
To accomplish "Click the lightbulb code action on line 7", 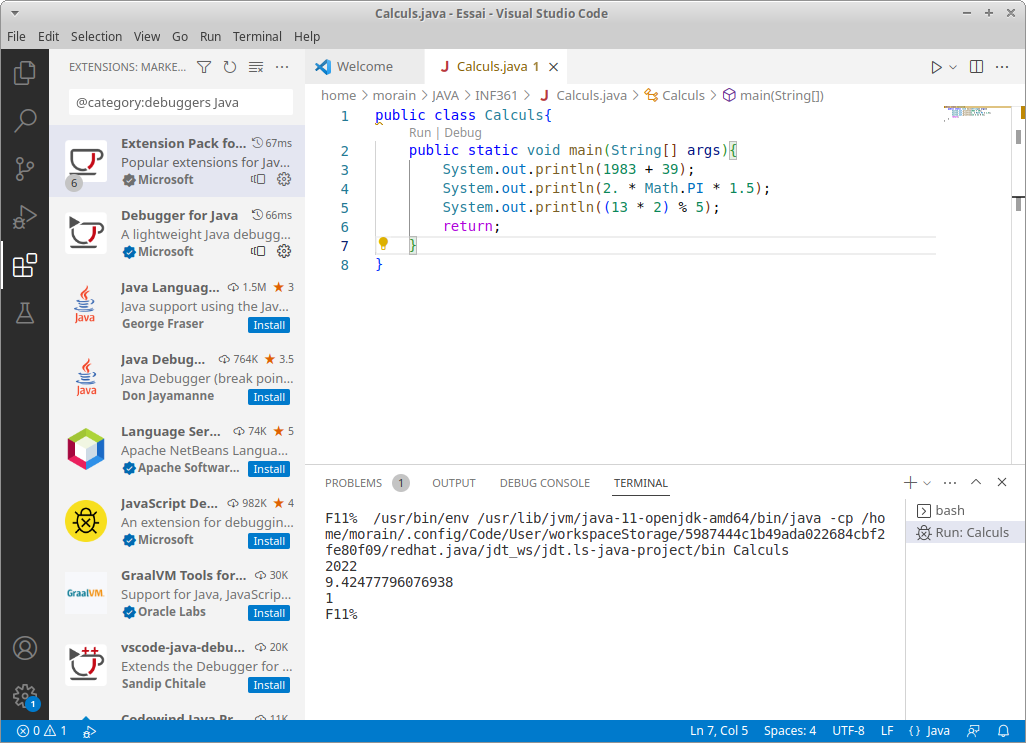I will pos(383,244).
